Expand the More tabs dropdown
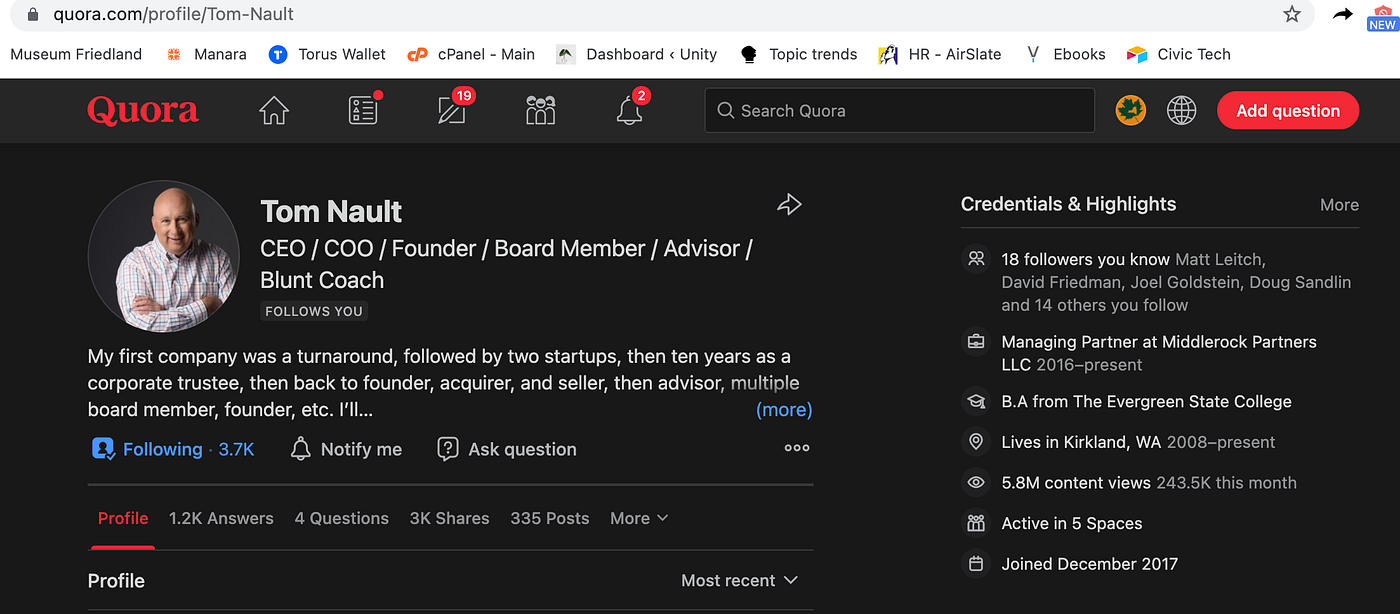 point(639,518)
